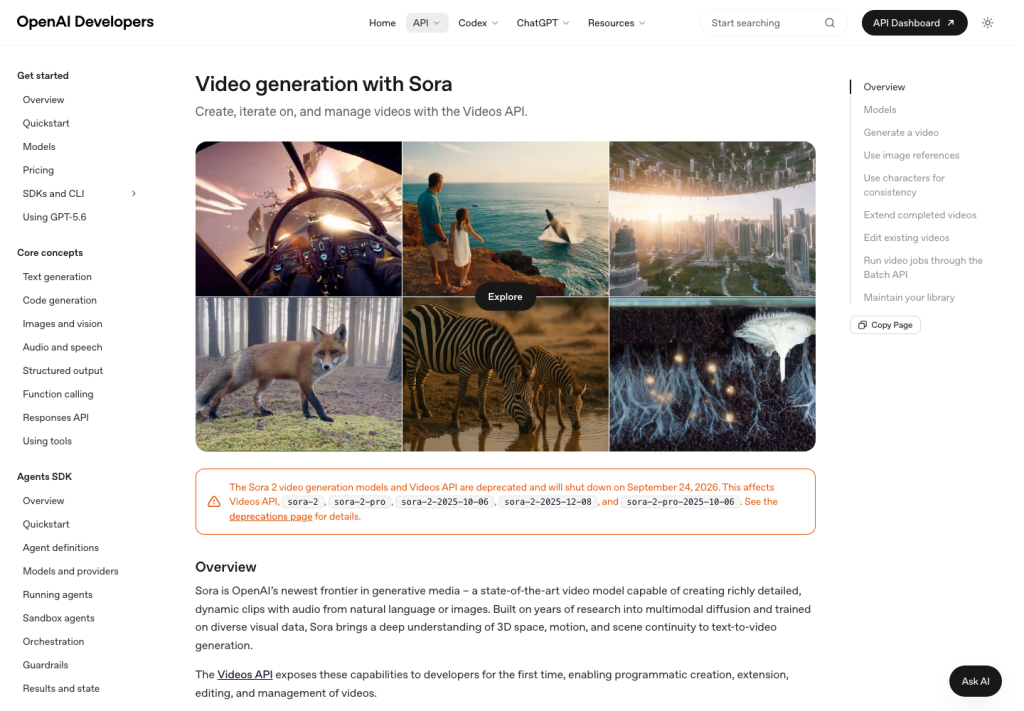Click the sora-2-pro-2025-10-06 code tag
1024x711 pixels.
point(680,502)
